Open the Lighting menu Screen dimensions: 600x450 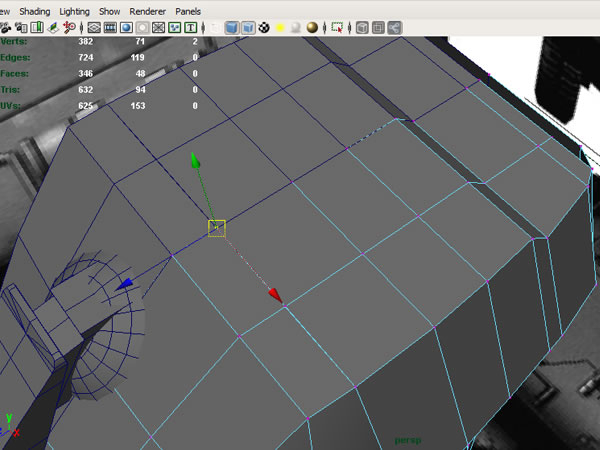[73, 10]
